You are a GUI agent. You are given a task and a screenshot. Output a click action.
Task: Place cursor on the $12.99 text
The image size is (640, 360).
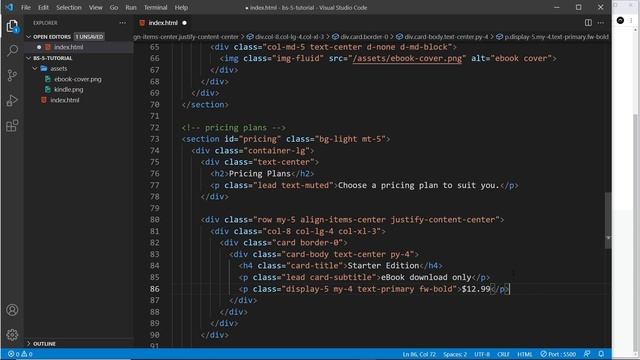[476, 289]
